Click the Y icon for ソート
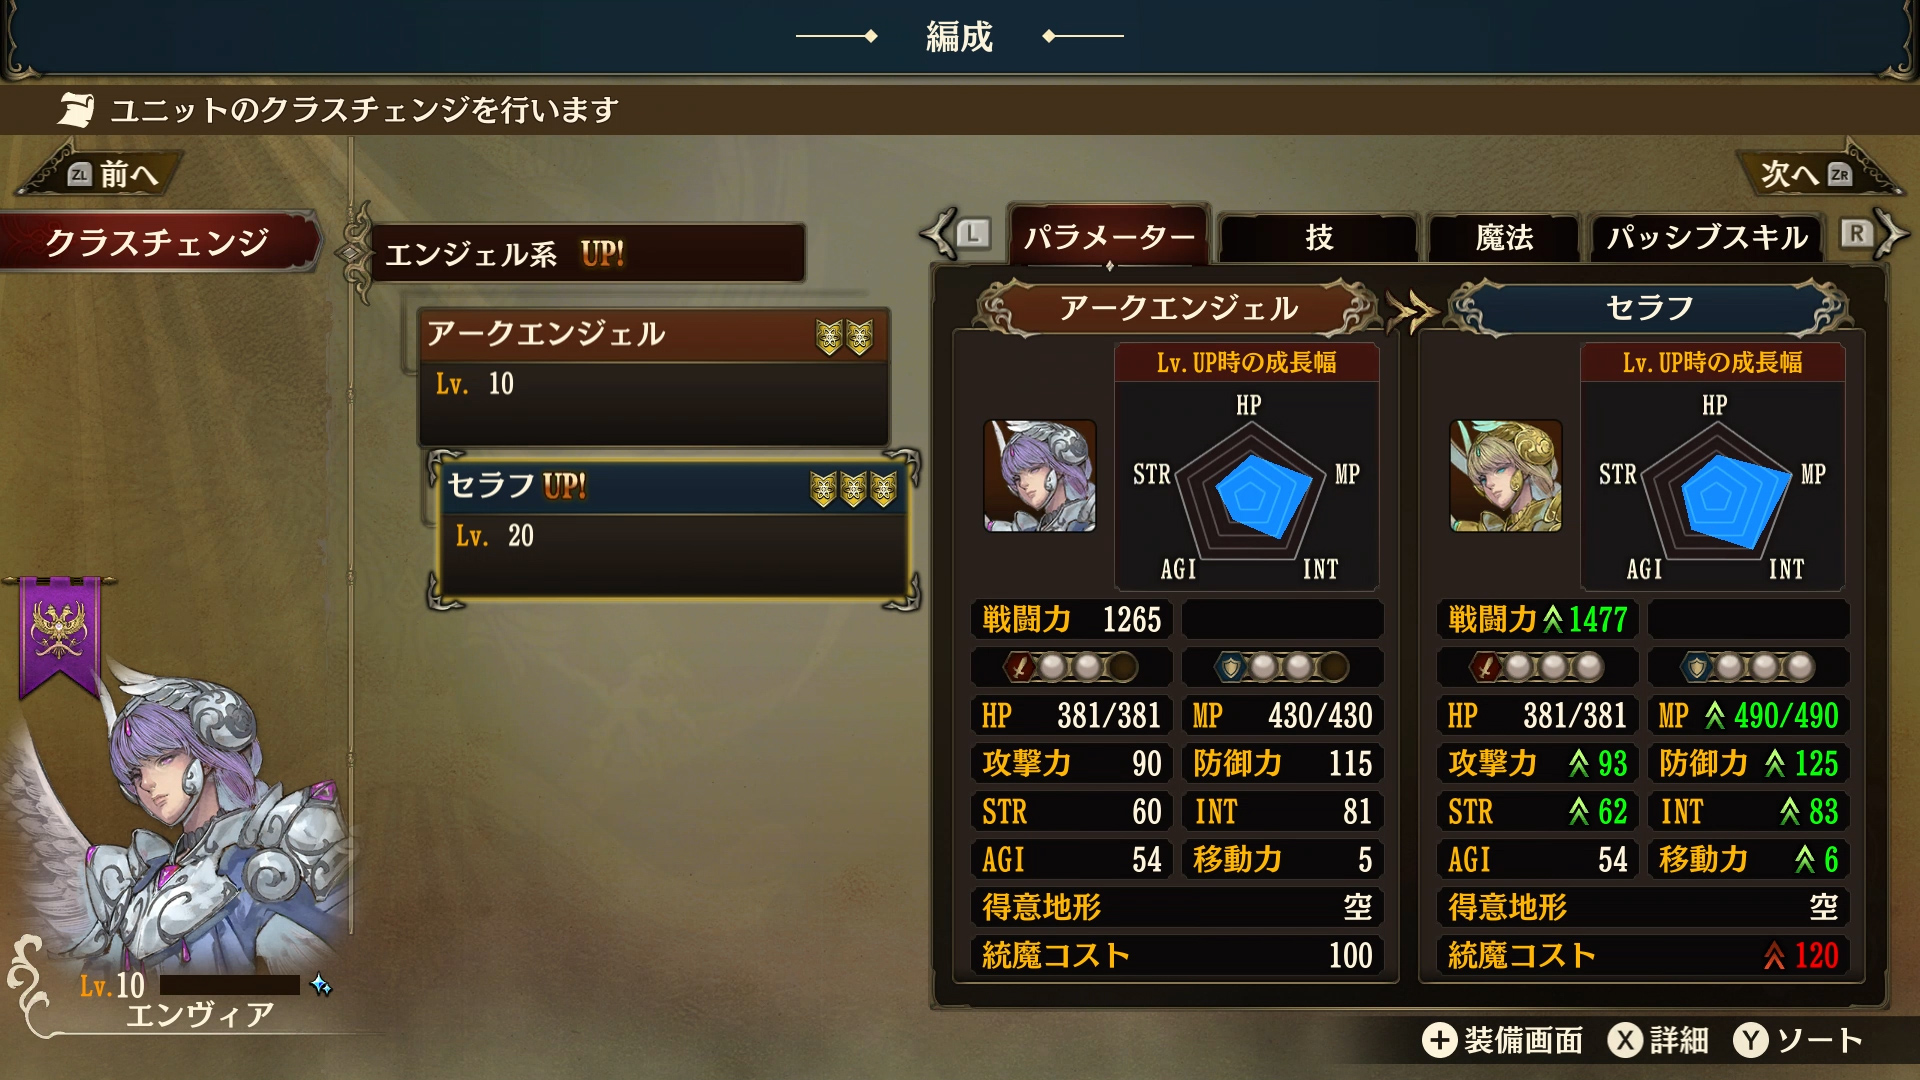 coord(1751,1040)
